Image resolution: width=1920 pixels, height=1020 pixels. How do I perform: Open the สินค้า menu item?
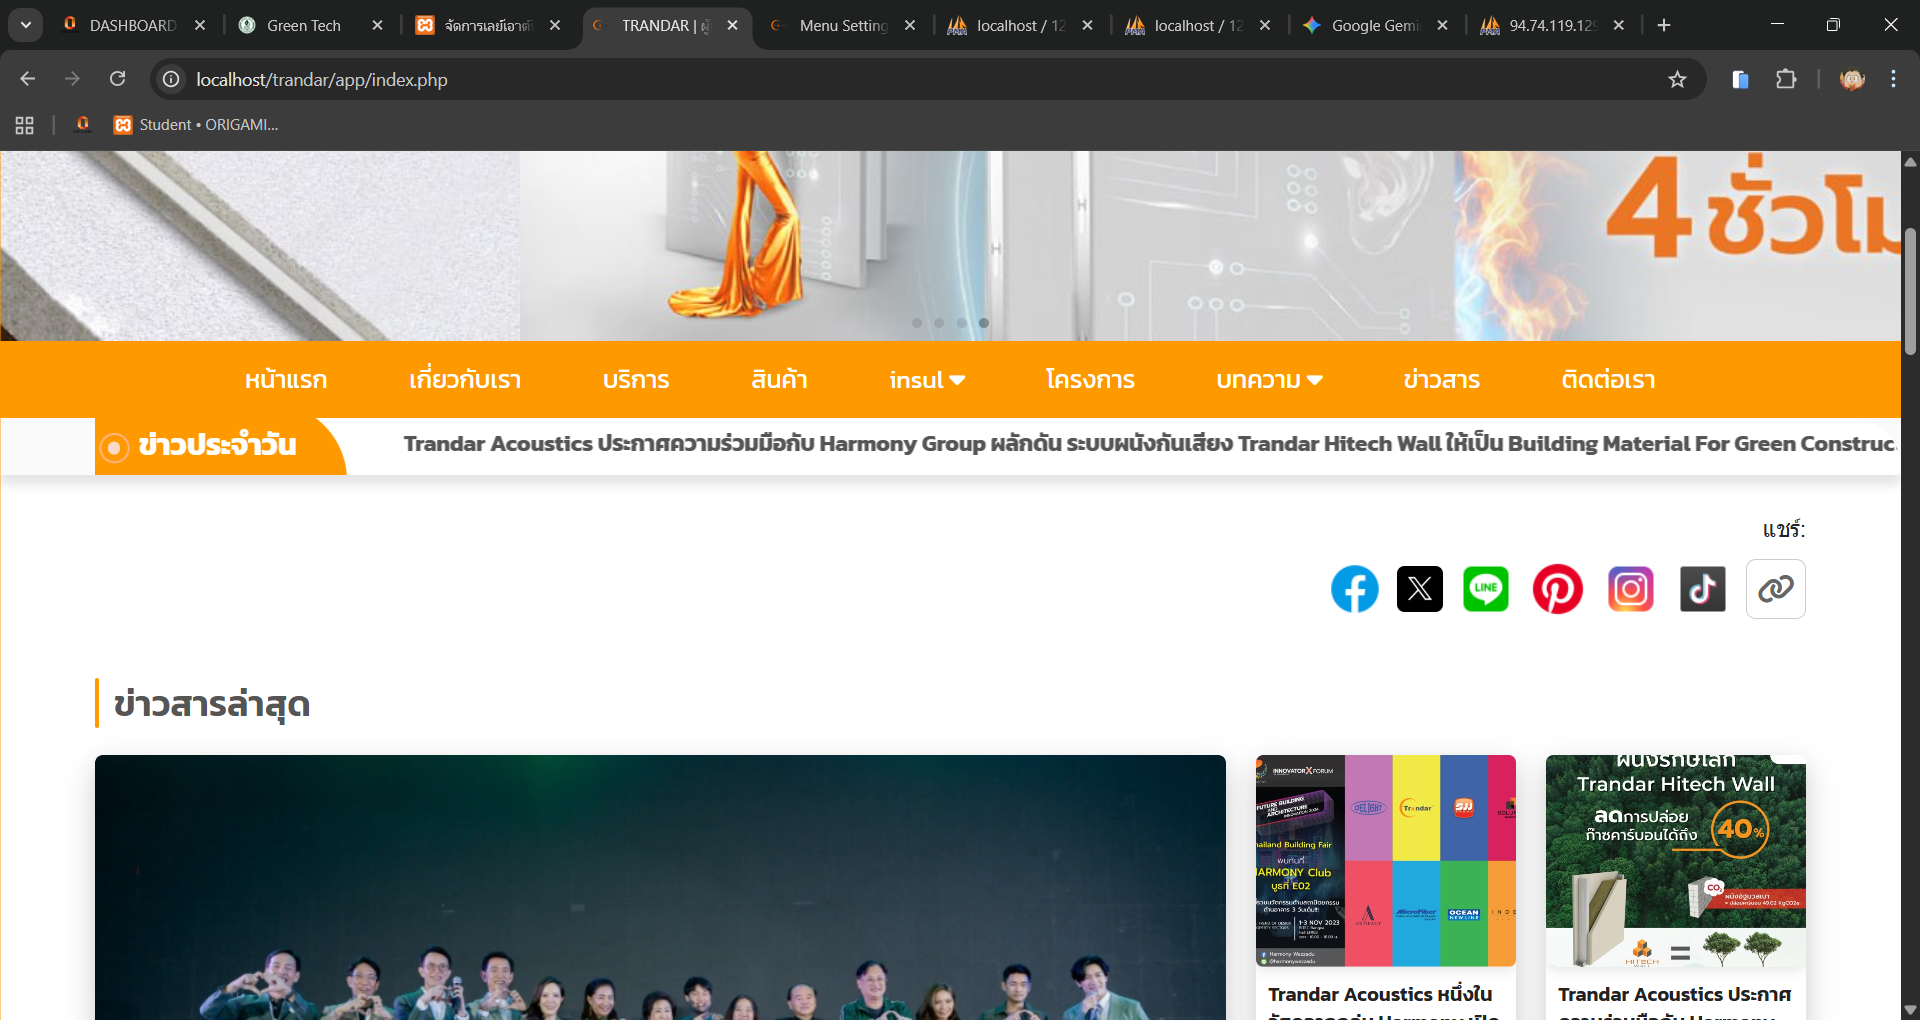(779, 380)
